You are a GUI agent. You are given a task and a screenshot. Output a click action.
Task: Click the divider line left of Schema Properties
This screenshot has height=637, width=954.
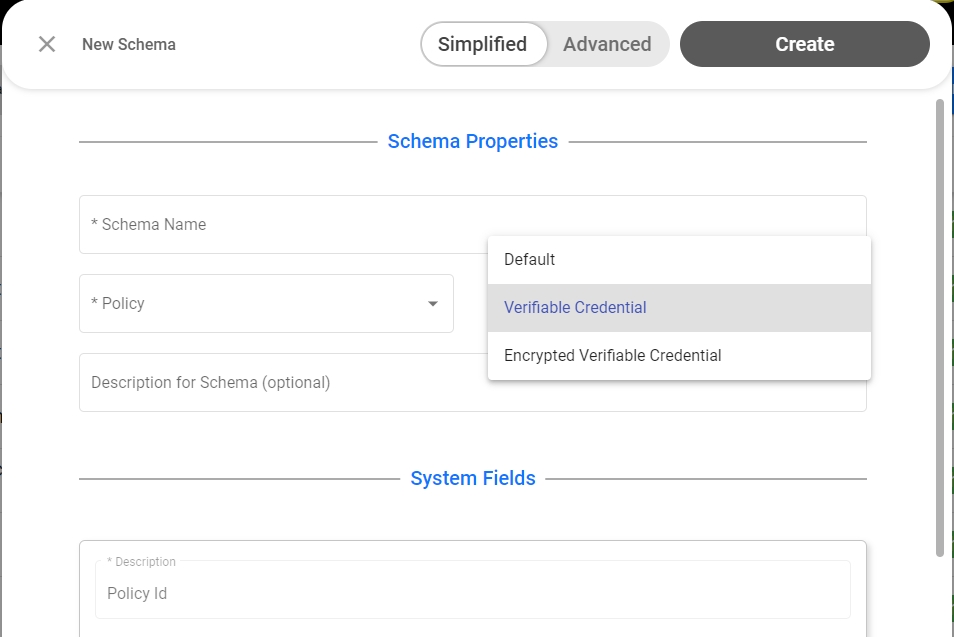(x=228, y=142)
